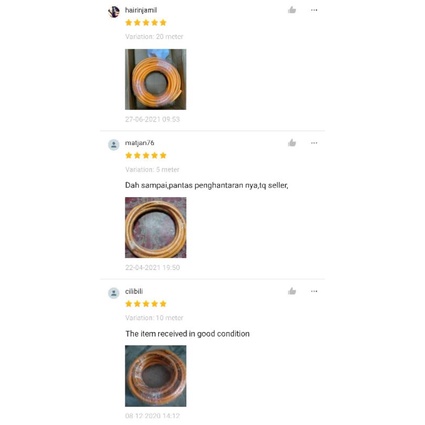Image resolution: width=425 pixels, height=425 pixels.
Task: Select hairinjamil's five-star rating
Action: pyautogui.click(x=146, y=23)
